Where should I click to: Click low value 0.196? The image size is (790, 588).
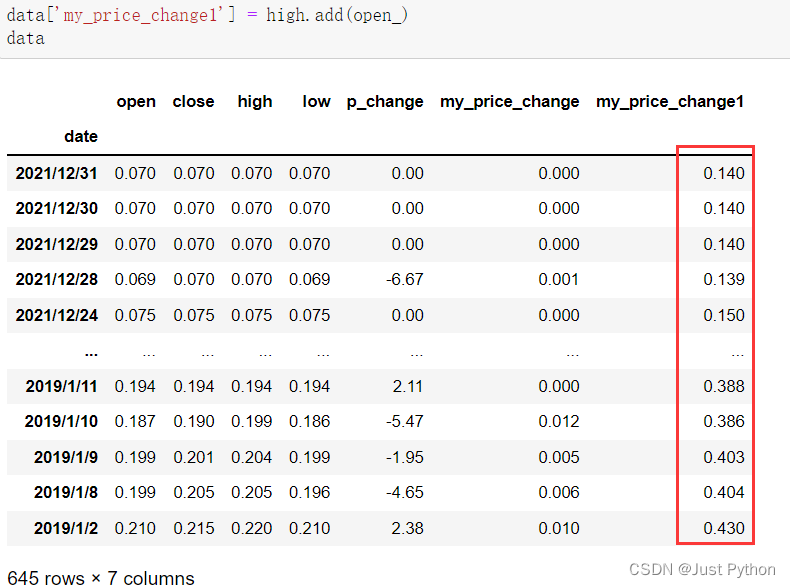coord(309,493)
